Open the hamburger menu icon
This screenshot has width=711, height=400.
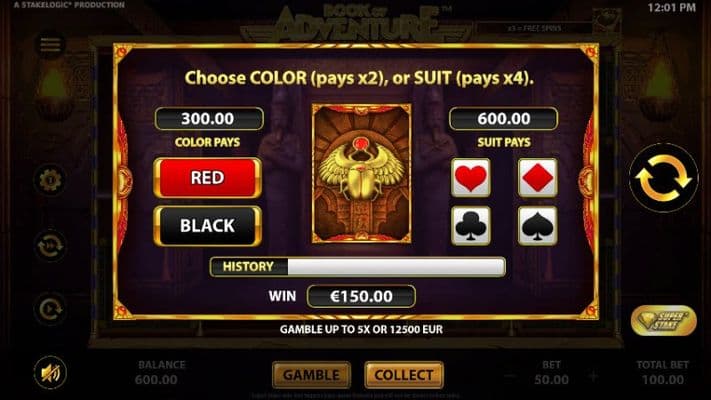click(x=50, y=45)
